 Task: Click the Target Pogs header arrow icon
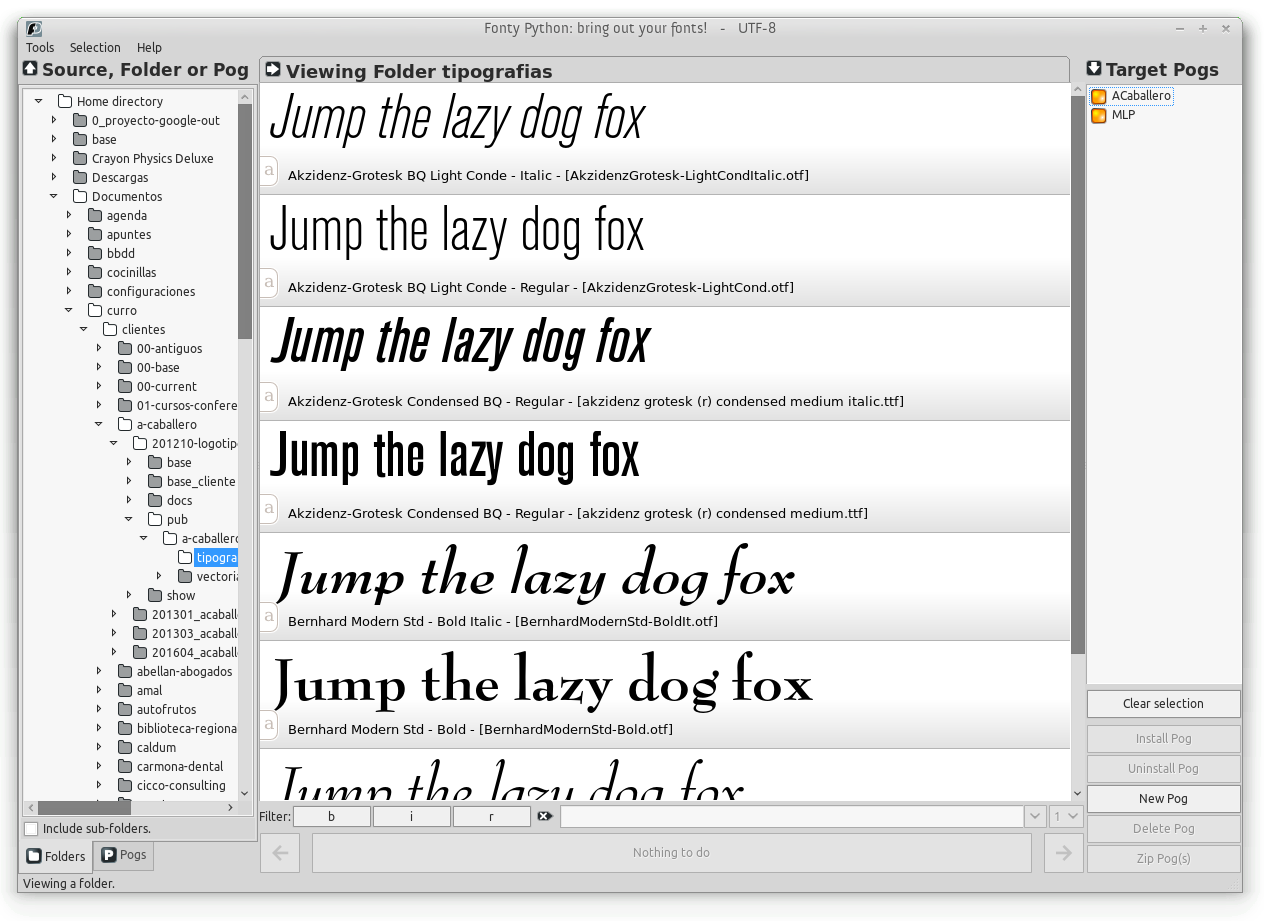pos(1094,69)
